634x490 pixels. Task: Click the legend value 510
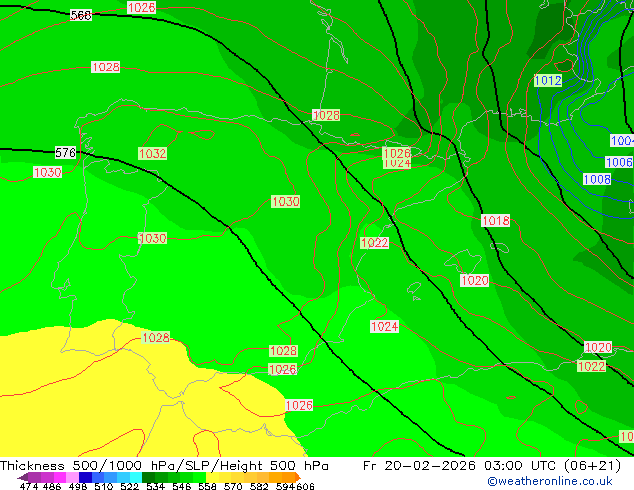pyautogui.click(x=104, y=486)
